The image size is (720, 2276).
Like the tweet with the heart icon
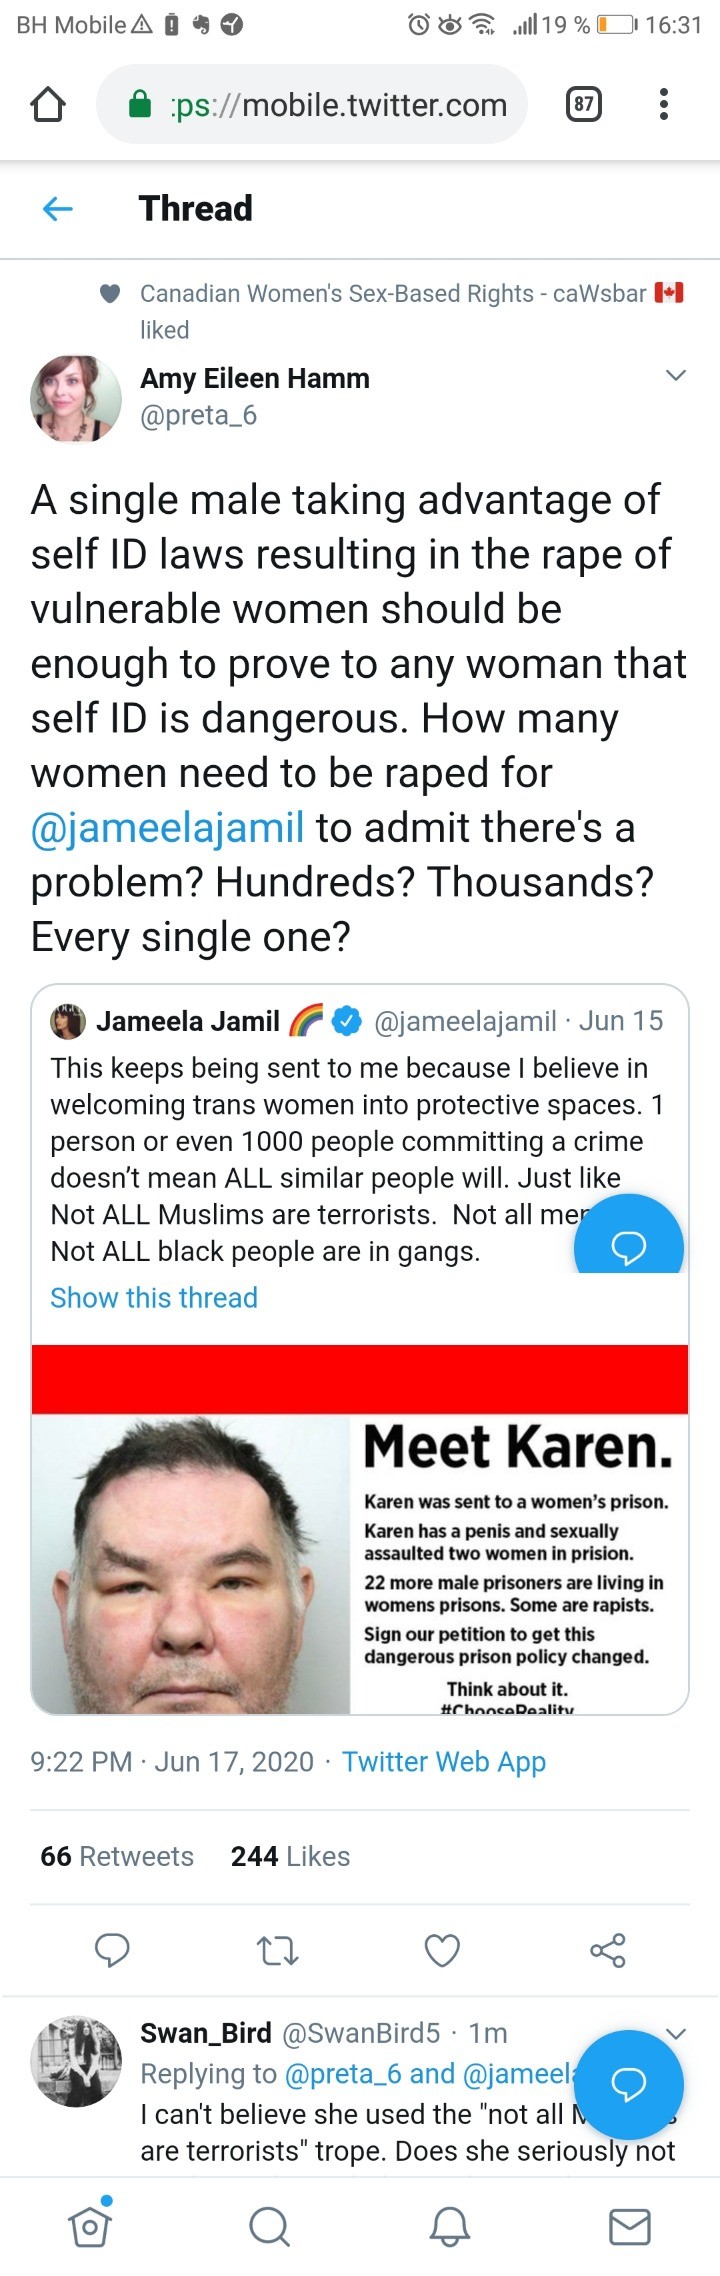pyautogui.click(x=442, y=1949)
